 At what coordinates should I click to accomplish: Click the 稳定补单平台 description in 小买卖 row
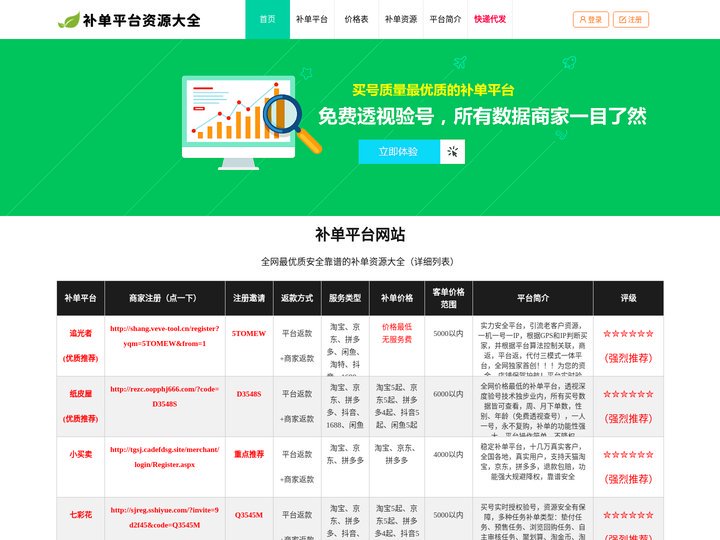point(533,461)
